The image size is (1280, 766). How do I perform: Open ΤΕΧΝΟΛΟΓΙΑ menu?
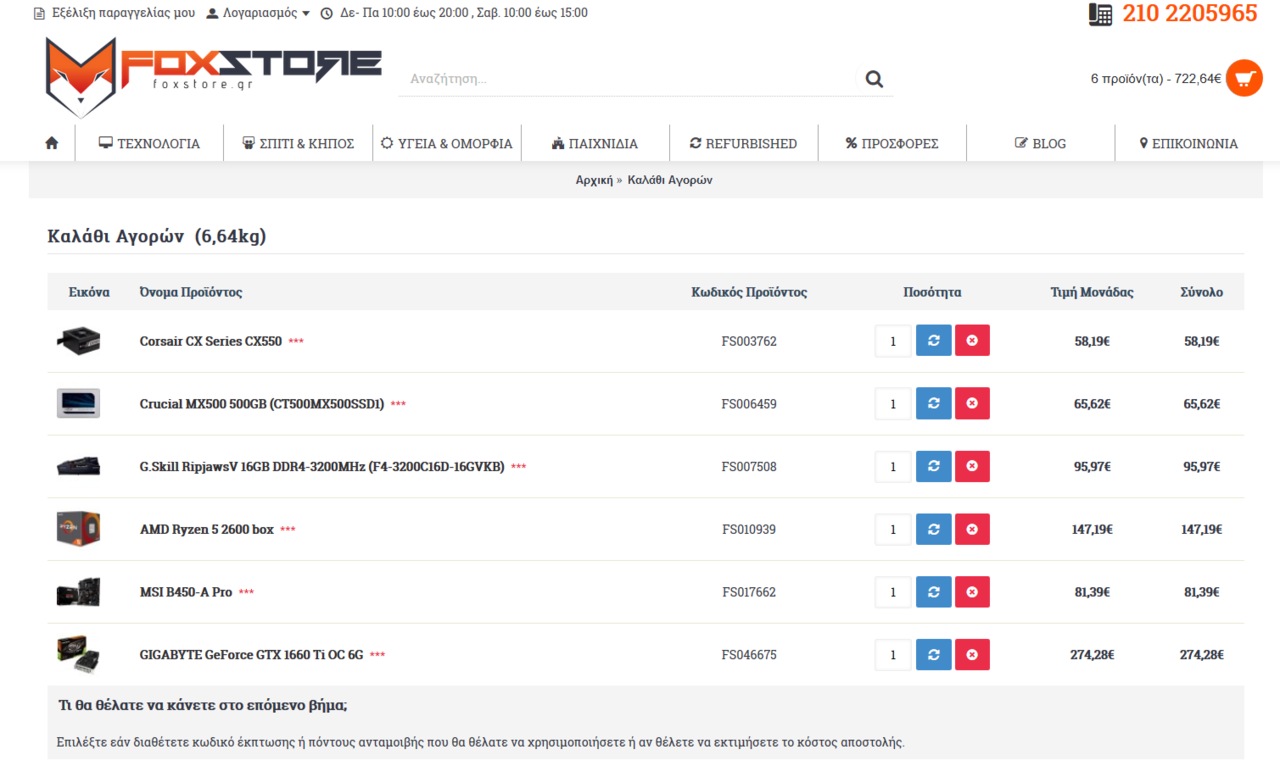(149, 143)
